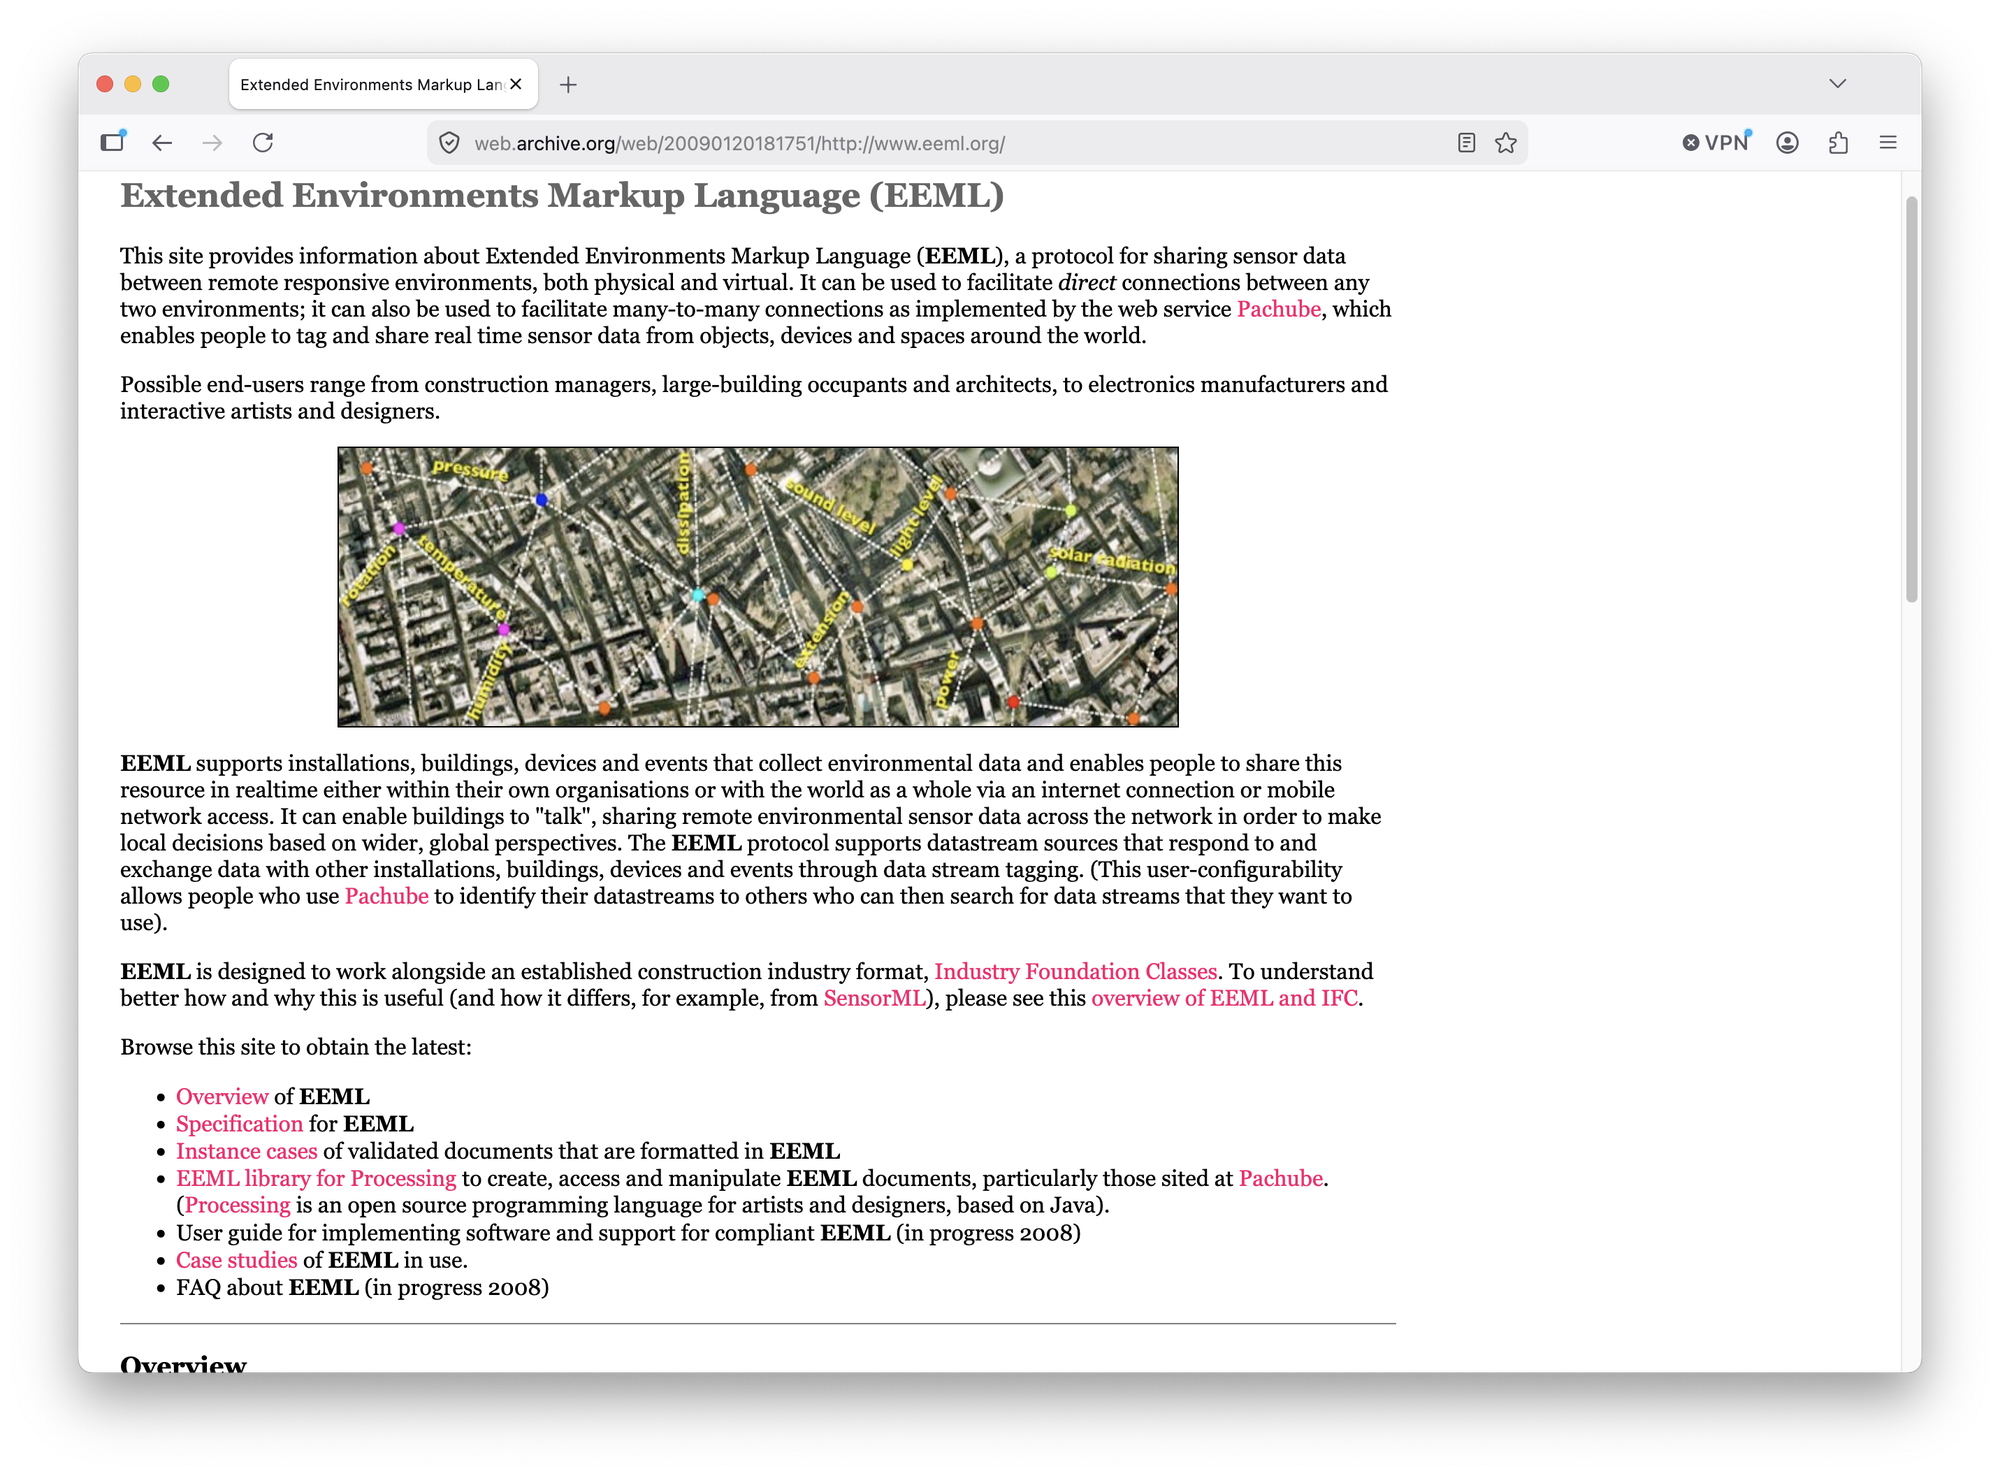This screenshot has height=1476, width=2000.
Task: Open overview of EEML and IFC link
Action: 1224,998
